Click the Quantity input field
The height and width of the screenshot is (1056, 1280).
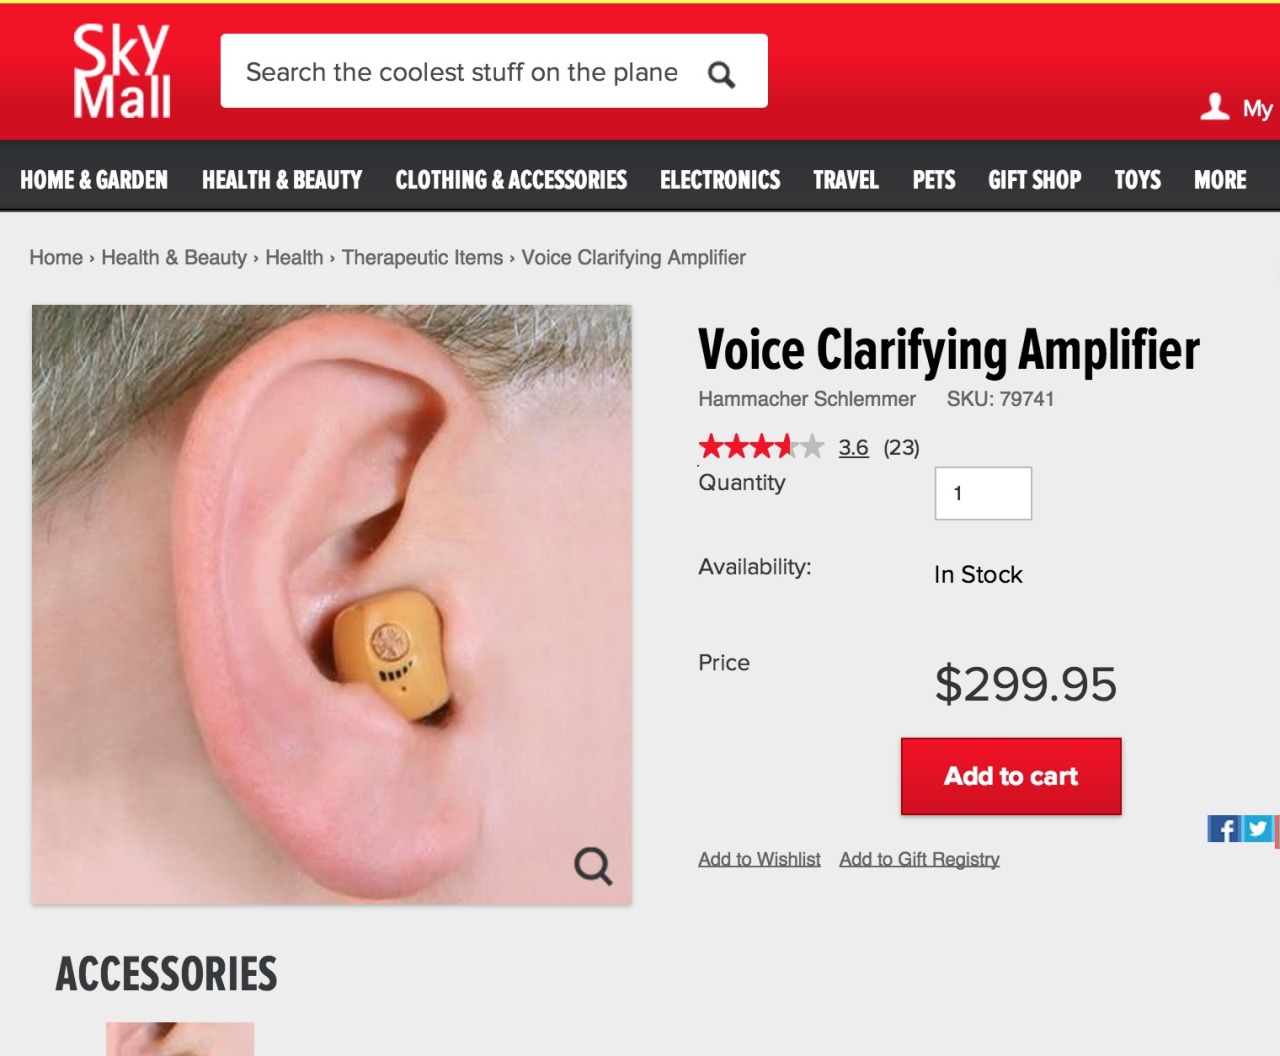pyautogui.click(x=983, y=493)
